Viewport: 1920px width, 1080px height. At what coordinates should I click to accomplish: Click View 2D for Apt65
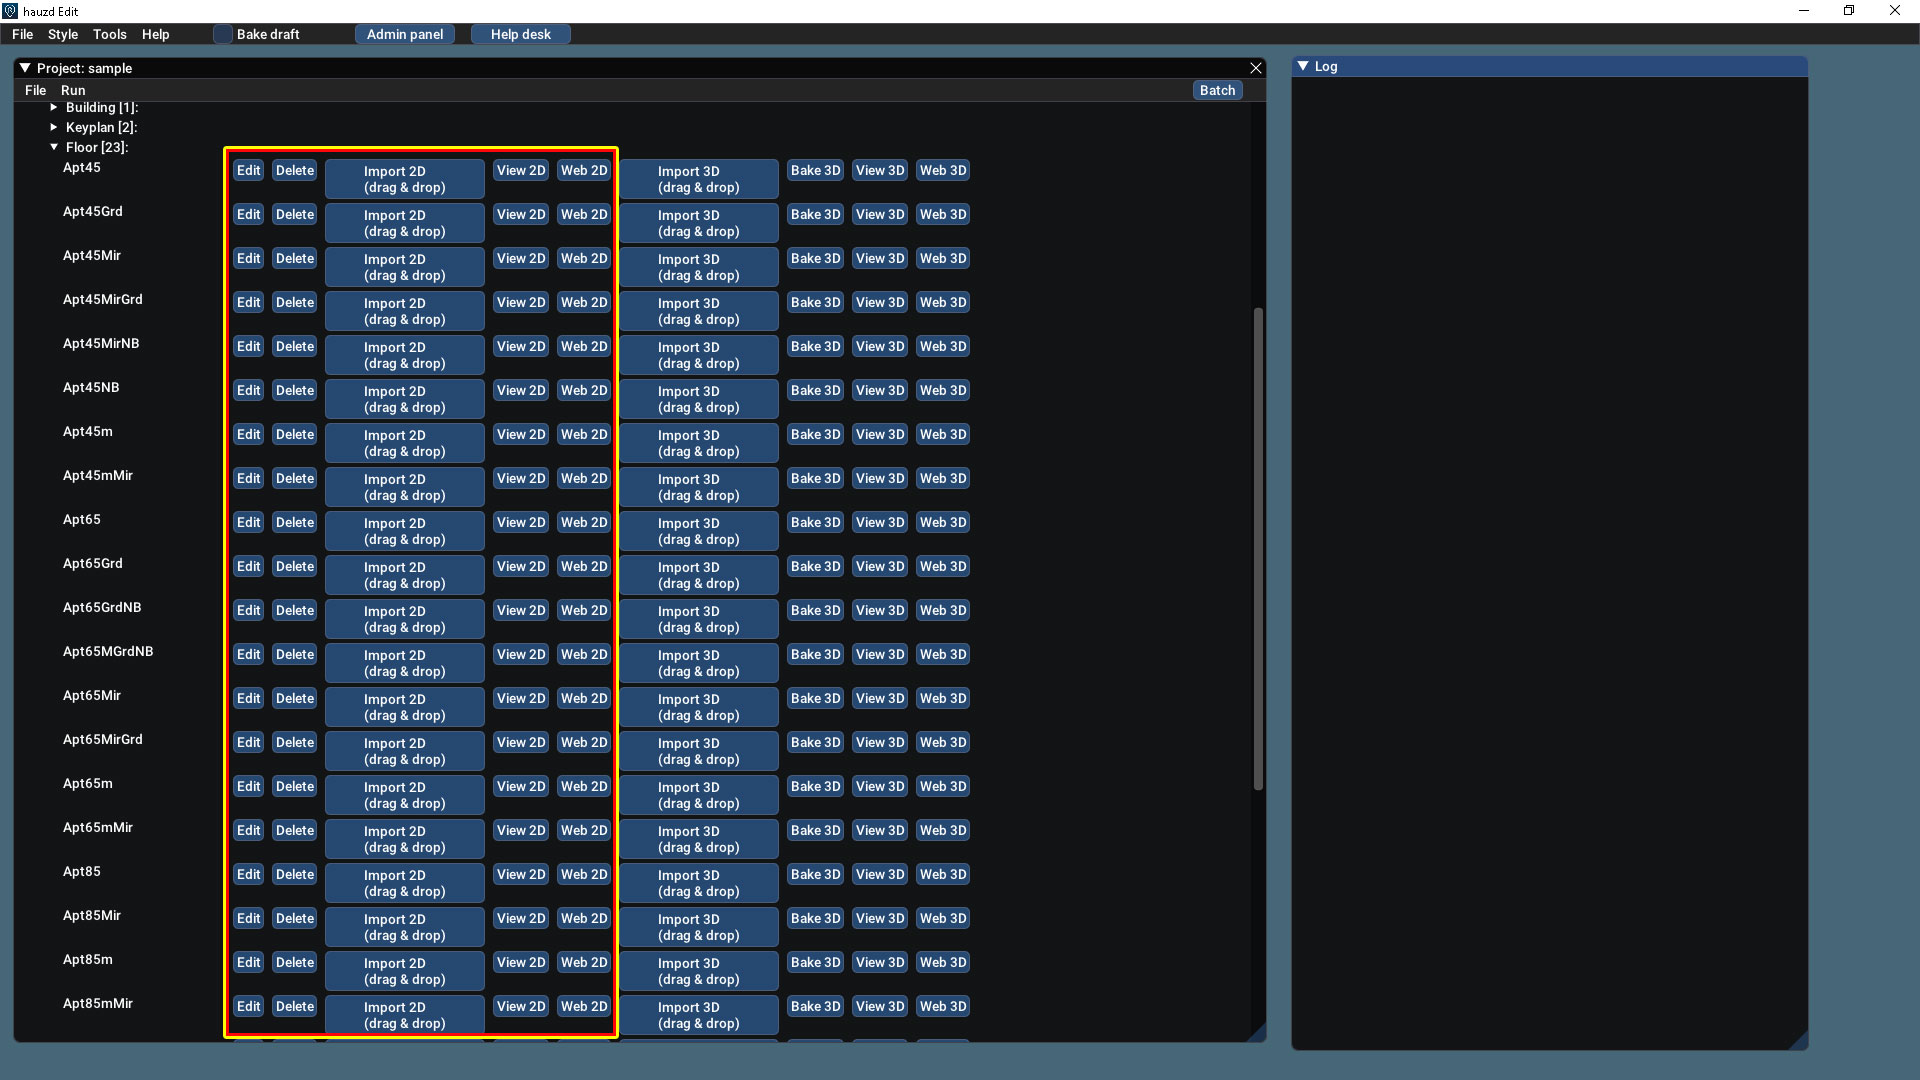point(521,522)
